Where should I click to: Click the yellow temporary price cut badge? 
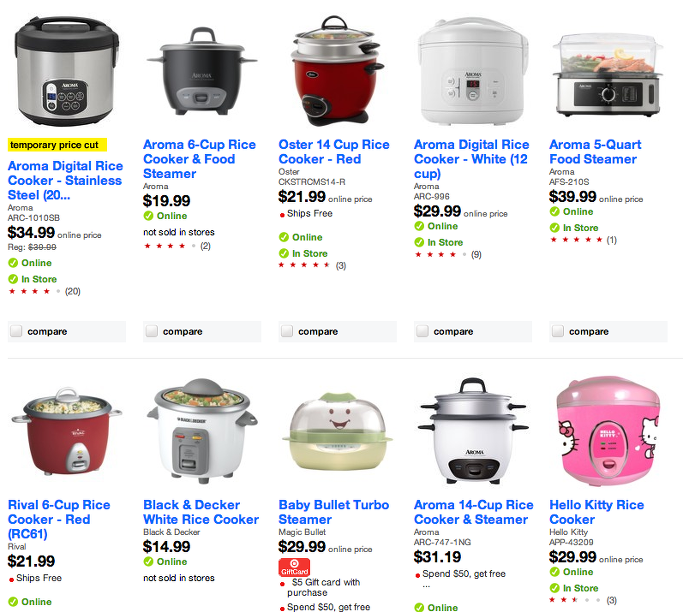pyautogui.click(x=57, y=145)
